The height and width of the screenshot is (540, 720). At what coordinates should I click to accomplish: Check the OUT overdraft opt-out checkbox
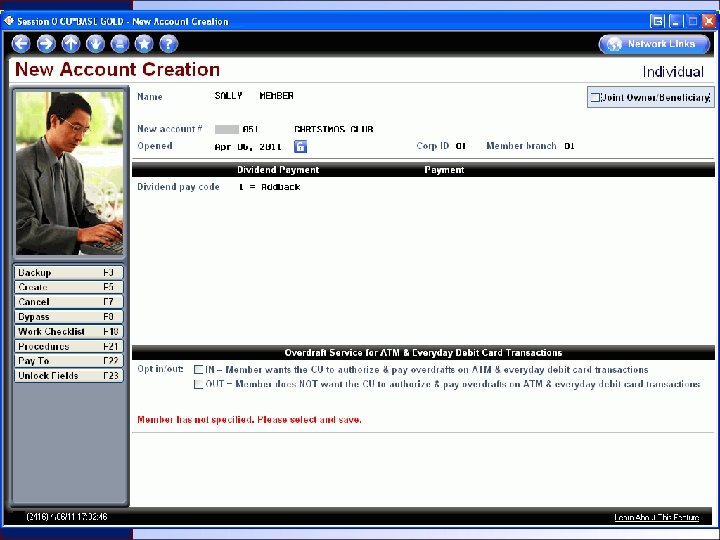(x=198, y=384)
